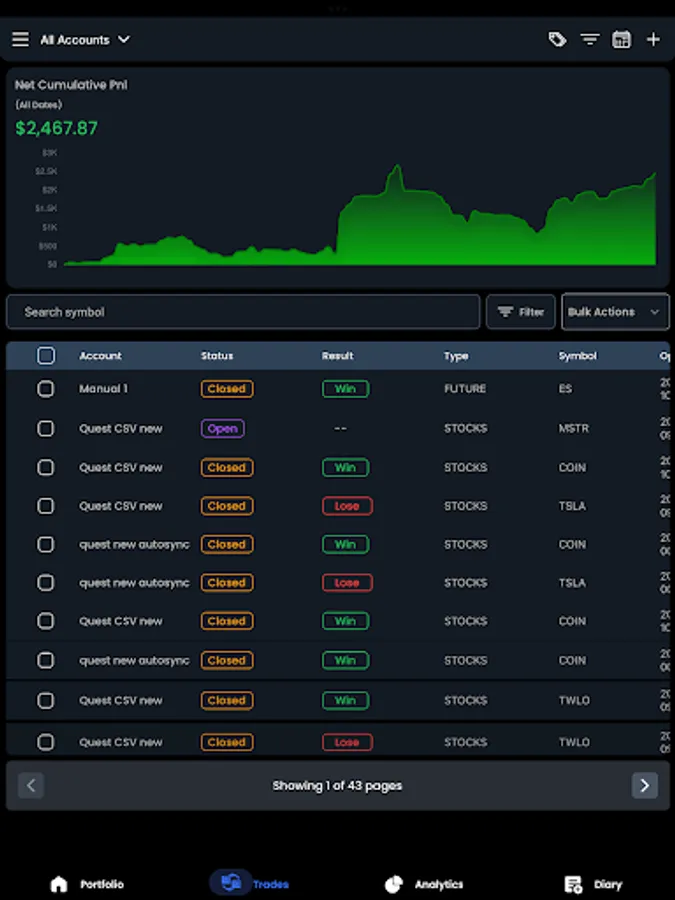Click the cumulative PnL chart peak

(x=397, y=168)
